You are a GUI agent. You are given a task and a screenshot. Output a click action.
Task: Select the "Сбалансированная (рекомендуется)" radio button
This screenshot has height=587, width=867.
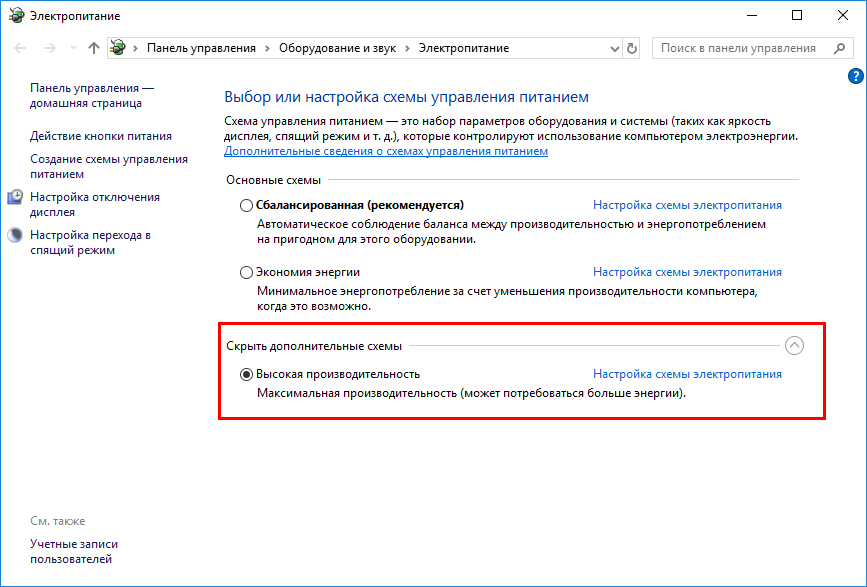(246, 206)
